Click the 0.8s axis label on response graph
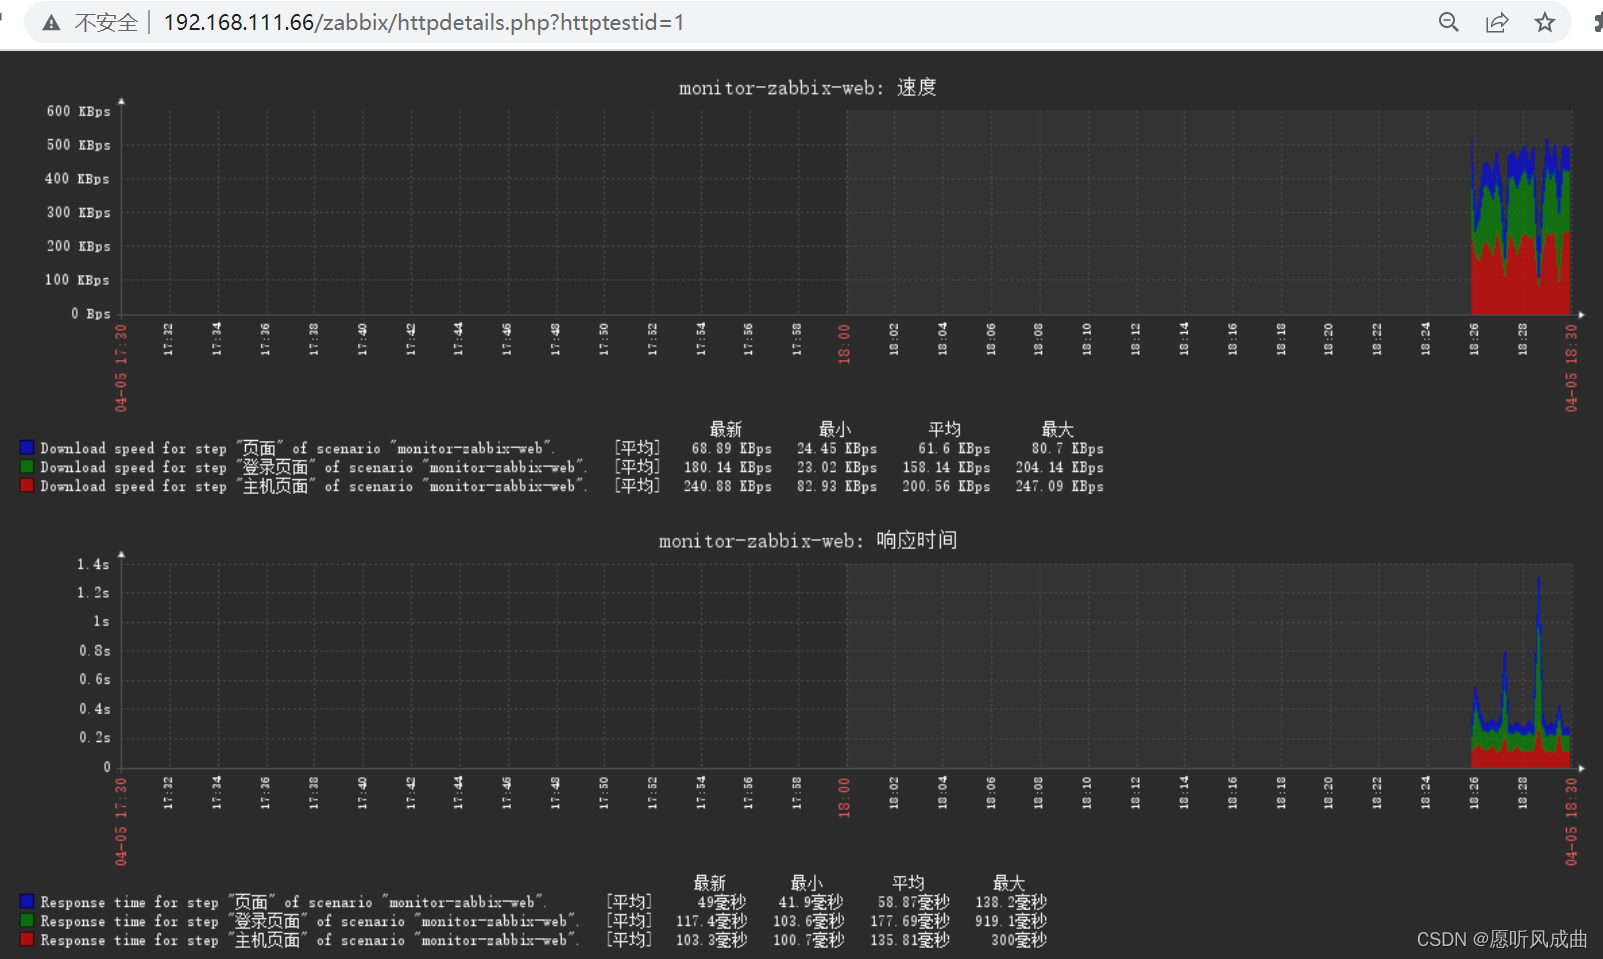 click(x=95, y=651)
